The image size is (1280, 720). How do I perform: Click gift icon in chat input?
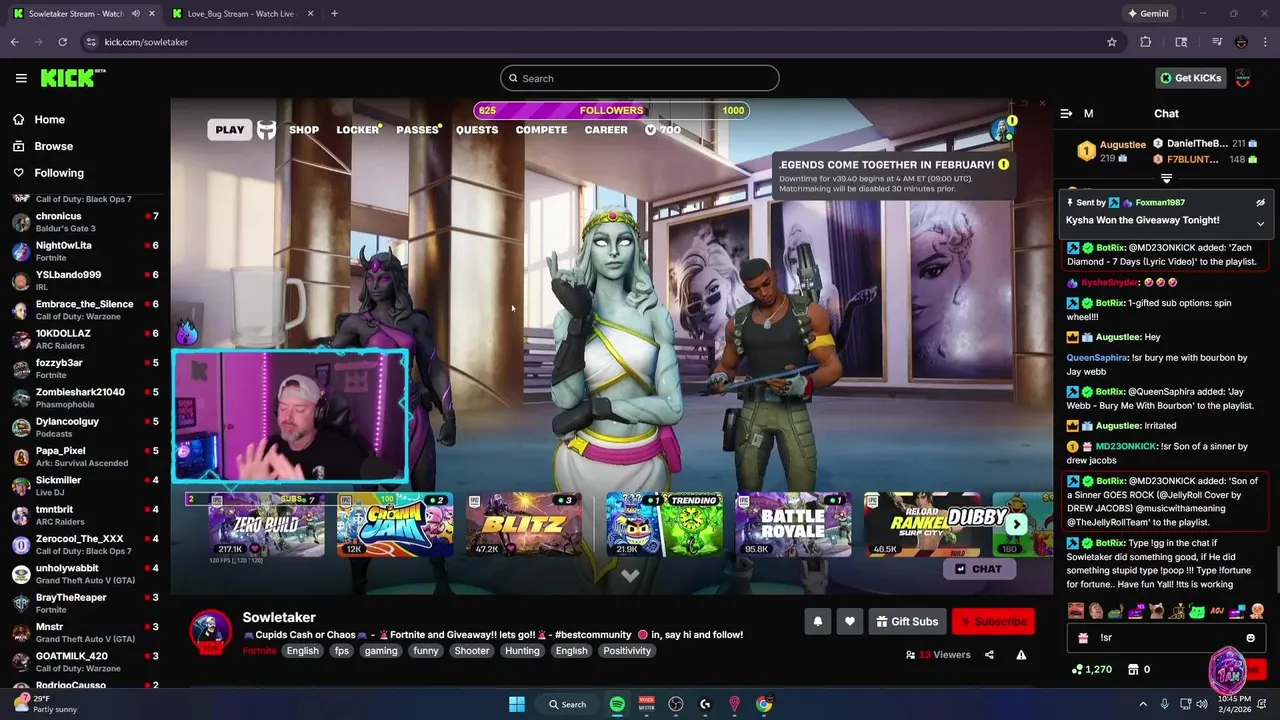click(x=1083, y=638)
